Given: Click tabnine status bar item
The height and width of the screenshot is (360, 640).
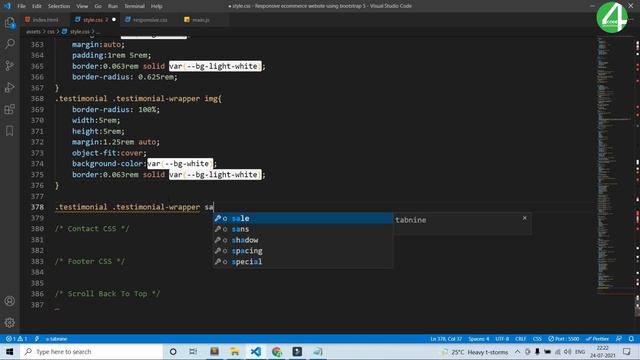Looking at the screenshot, I should (56, 339).
